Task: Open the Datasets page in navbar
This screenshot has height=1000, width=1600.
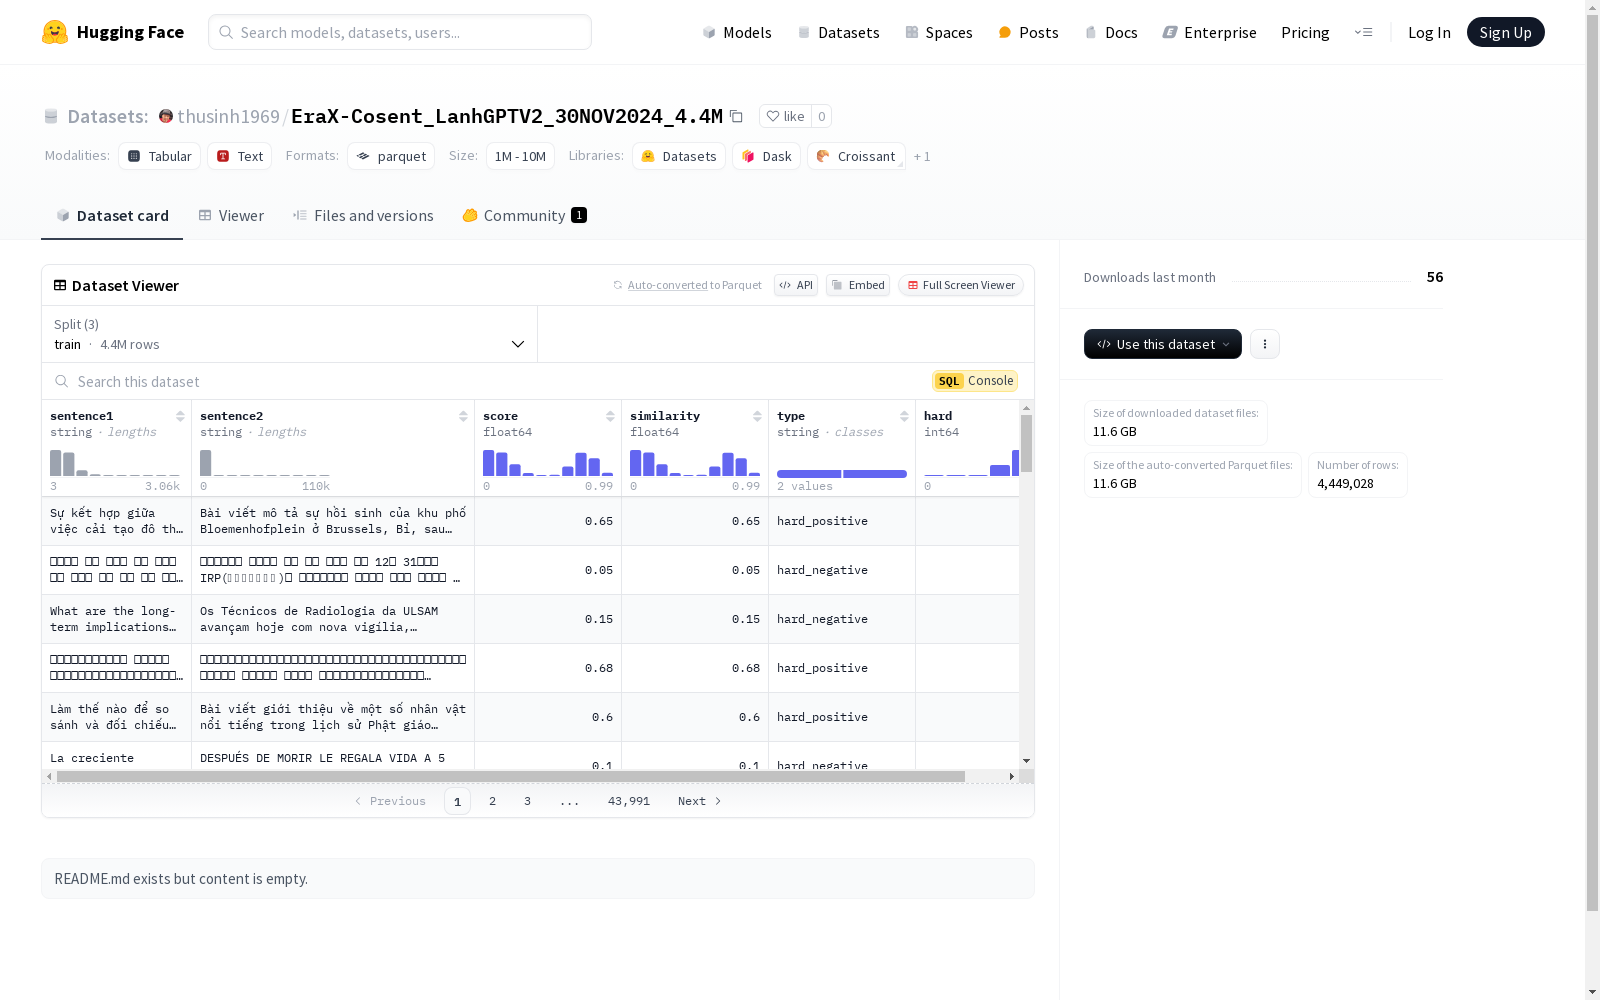Action: pyautogui.click(x=838, y=32)
